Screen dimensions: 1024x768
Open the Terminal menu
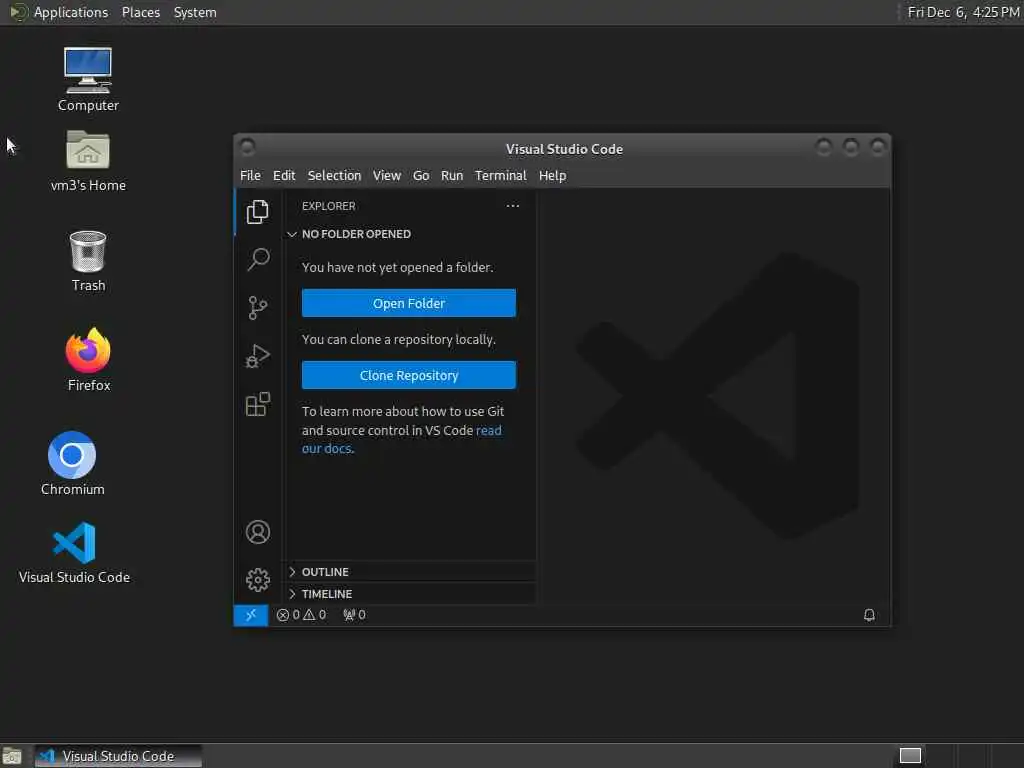pos(500,176)
